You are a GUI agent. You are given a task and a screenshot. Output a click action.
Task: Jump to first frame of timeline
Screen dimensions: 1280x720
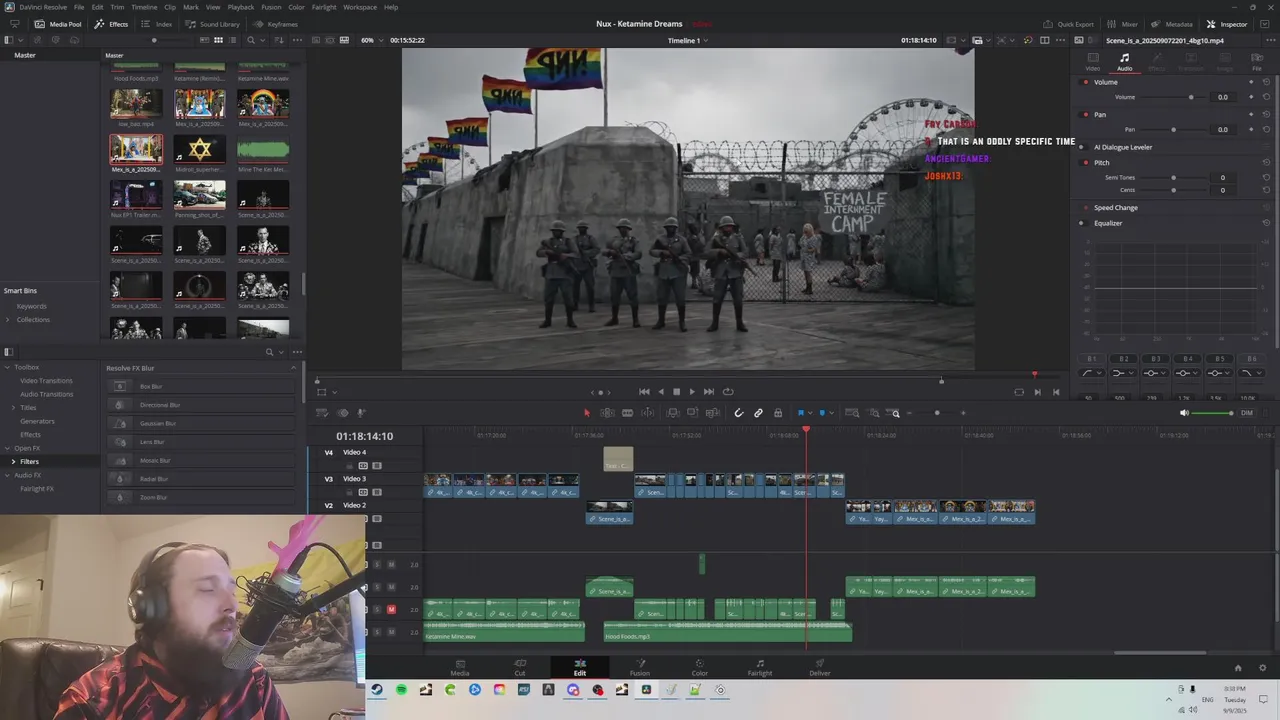644,392
